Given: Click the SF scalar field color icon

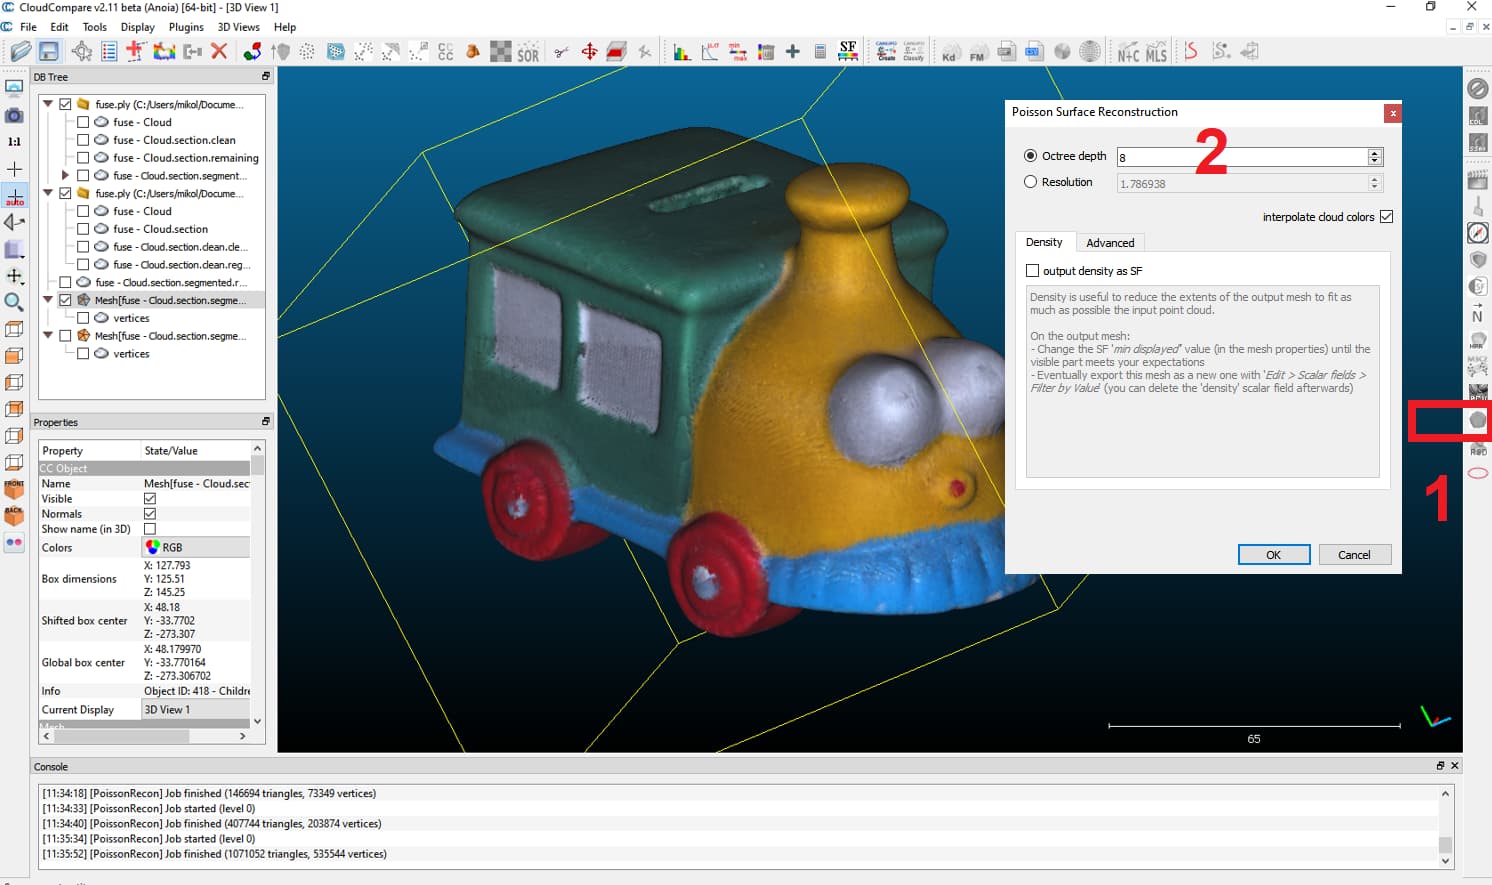Looking at the screenshot, I should [848, 52].
